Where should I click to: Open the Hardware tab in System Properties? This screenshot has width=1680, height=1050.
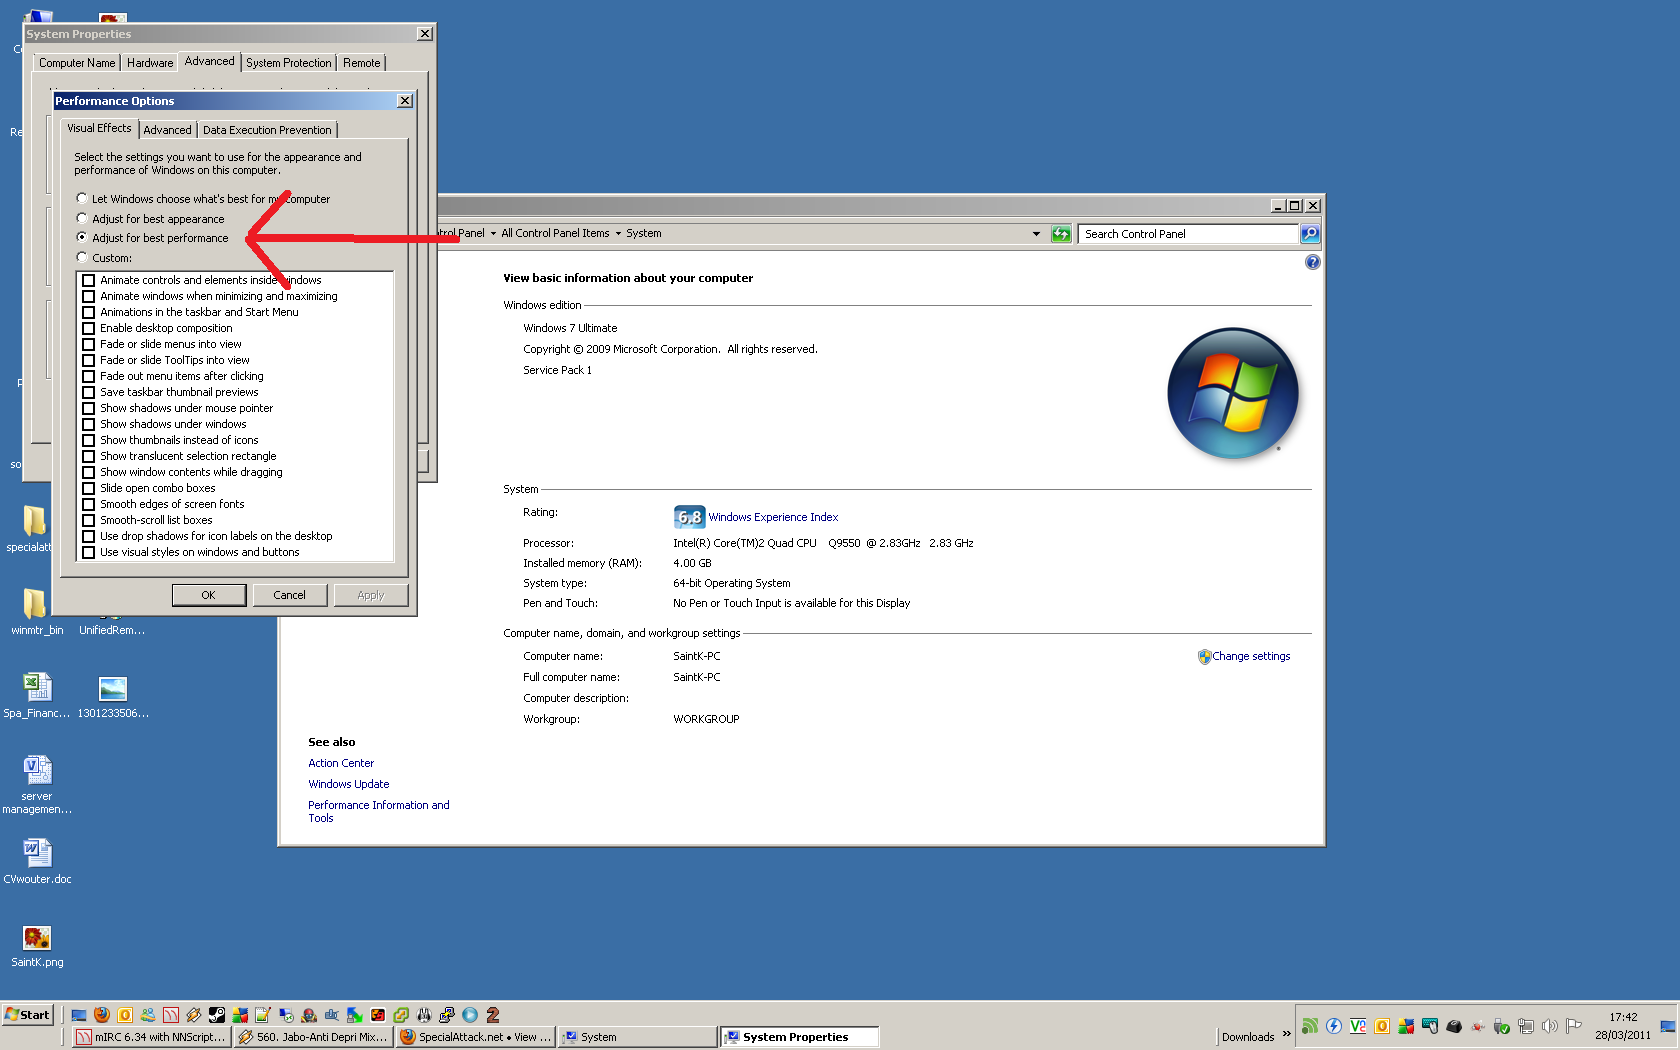pos(150,63)
